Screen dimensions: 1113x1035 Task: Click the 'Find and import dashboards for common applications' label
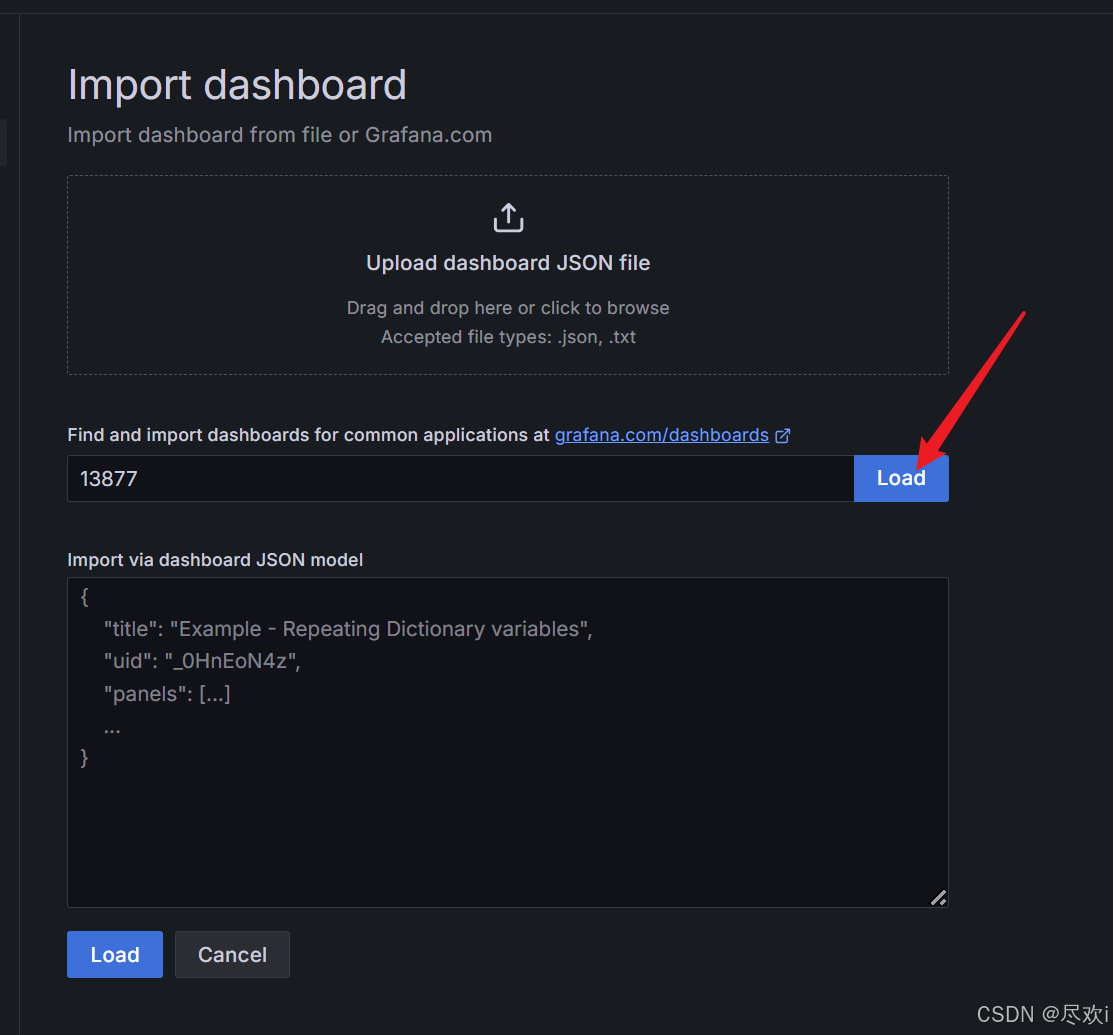308,435
